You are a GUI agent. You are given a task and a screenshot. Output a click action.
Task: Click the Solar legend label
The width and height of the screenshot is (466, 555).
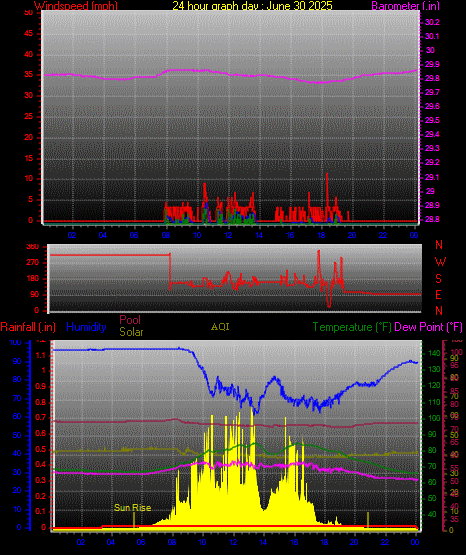(131, 332)
